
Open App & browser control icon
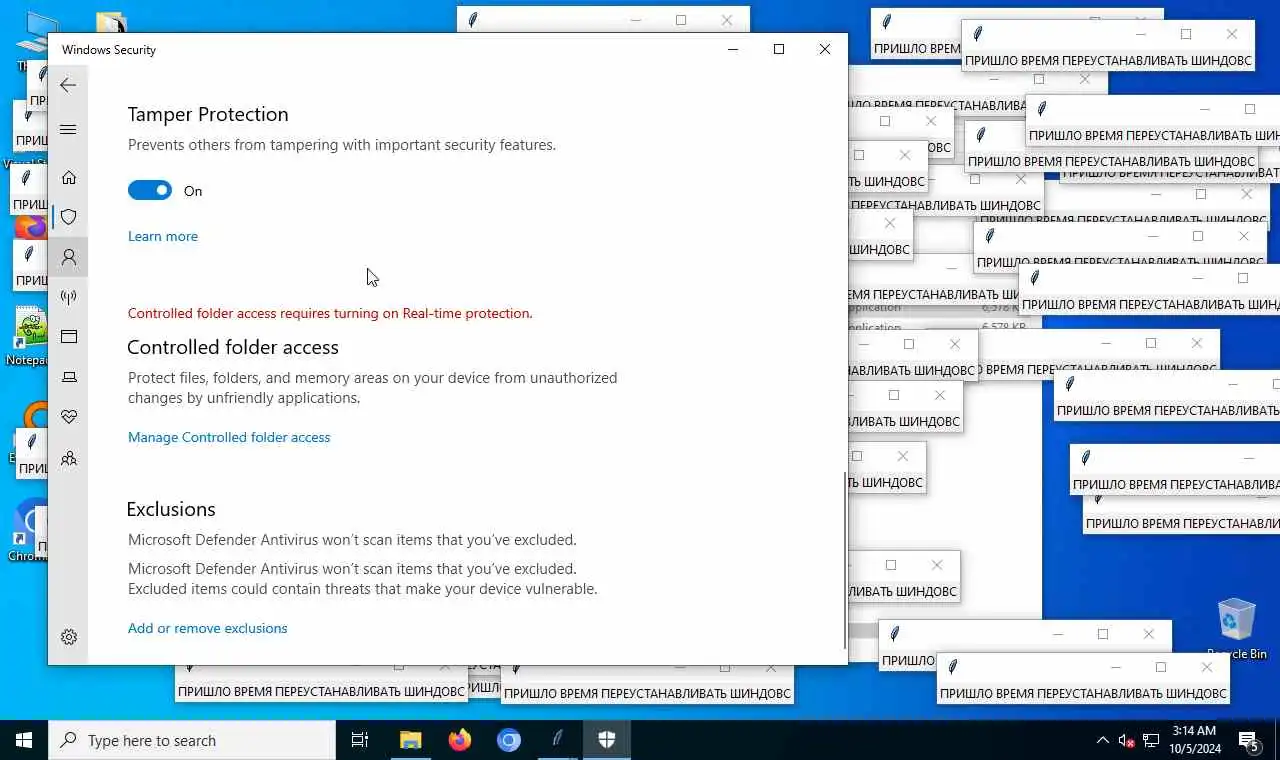point(69,337)
